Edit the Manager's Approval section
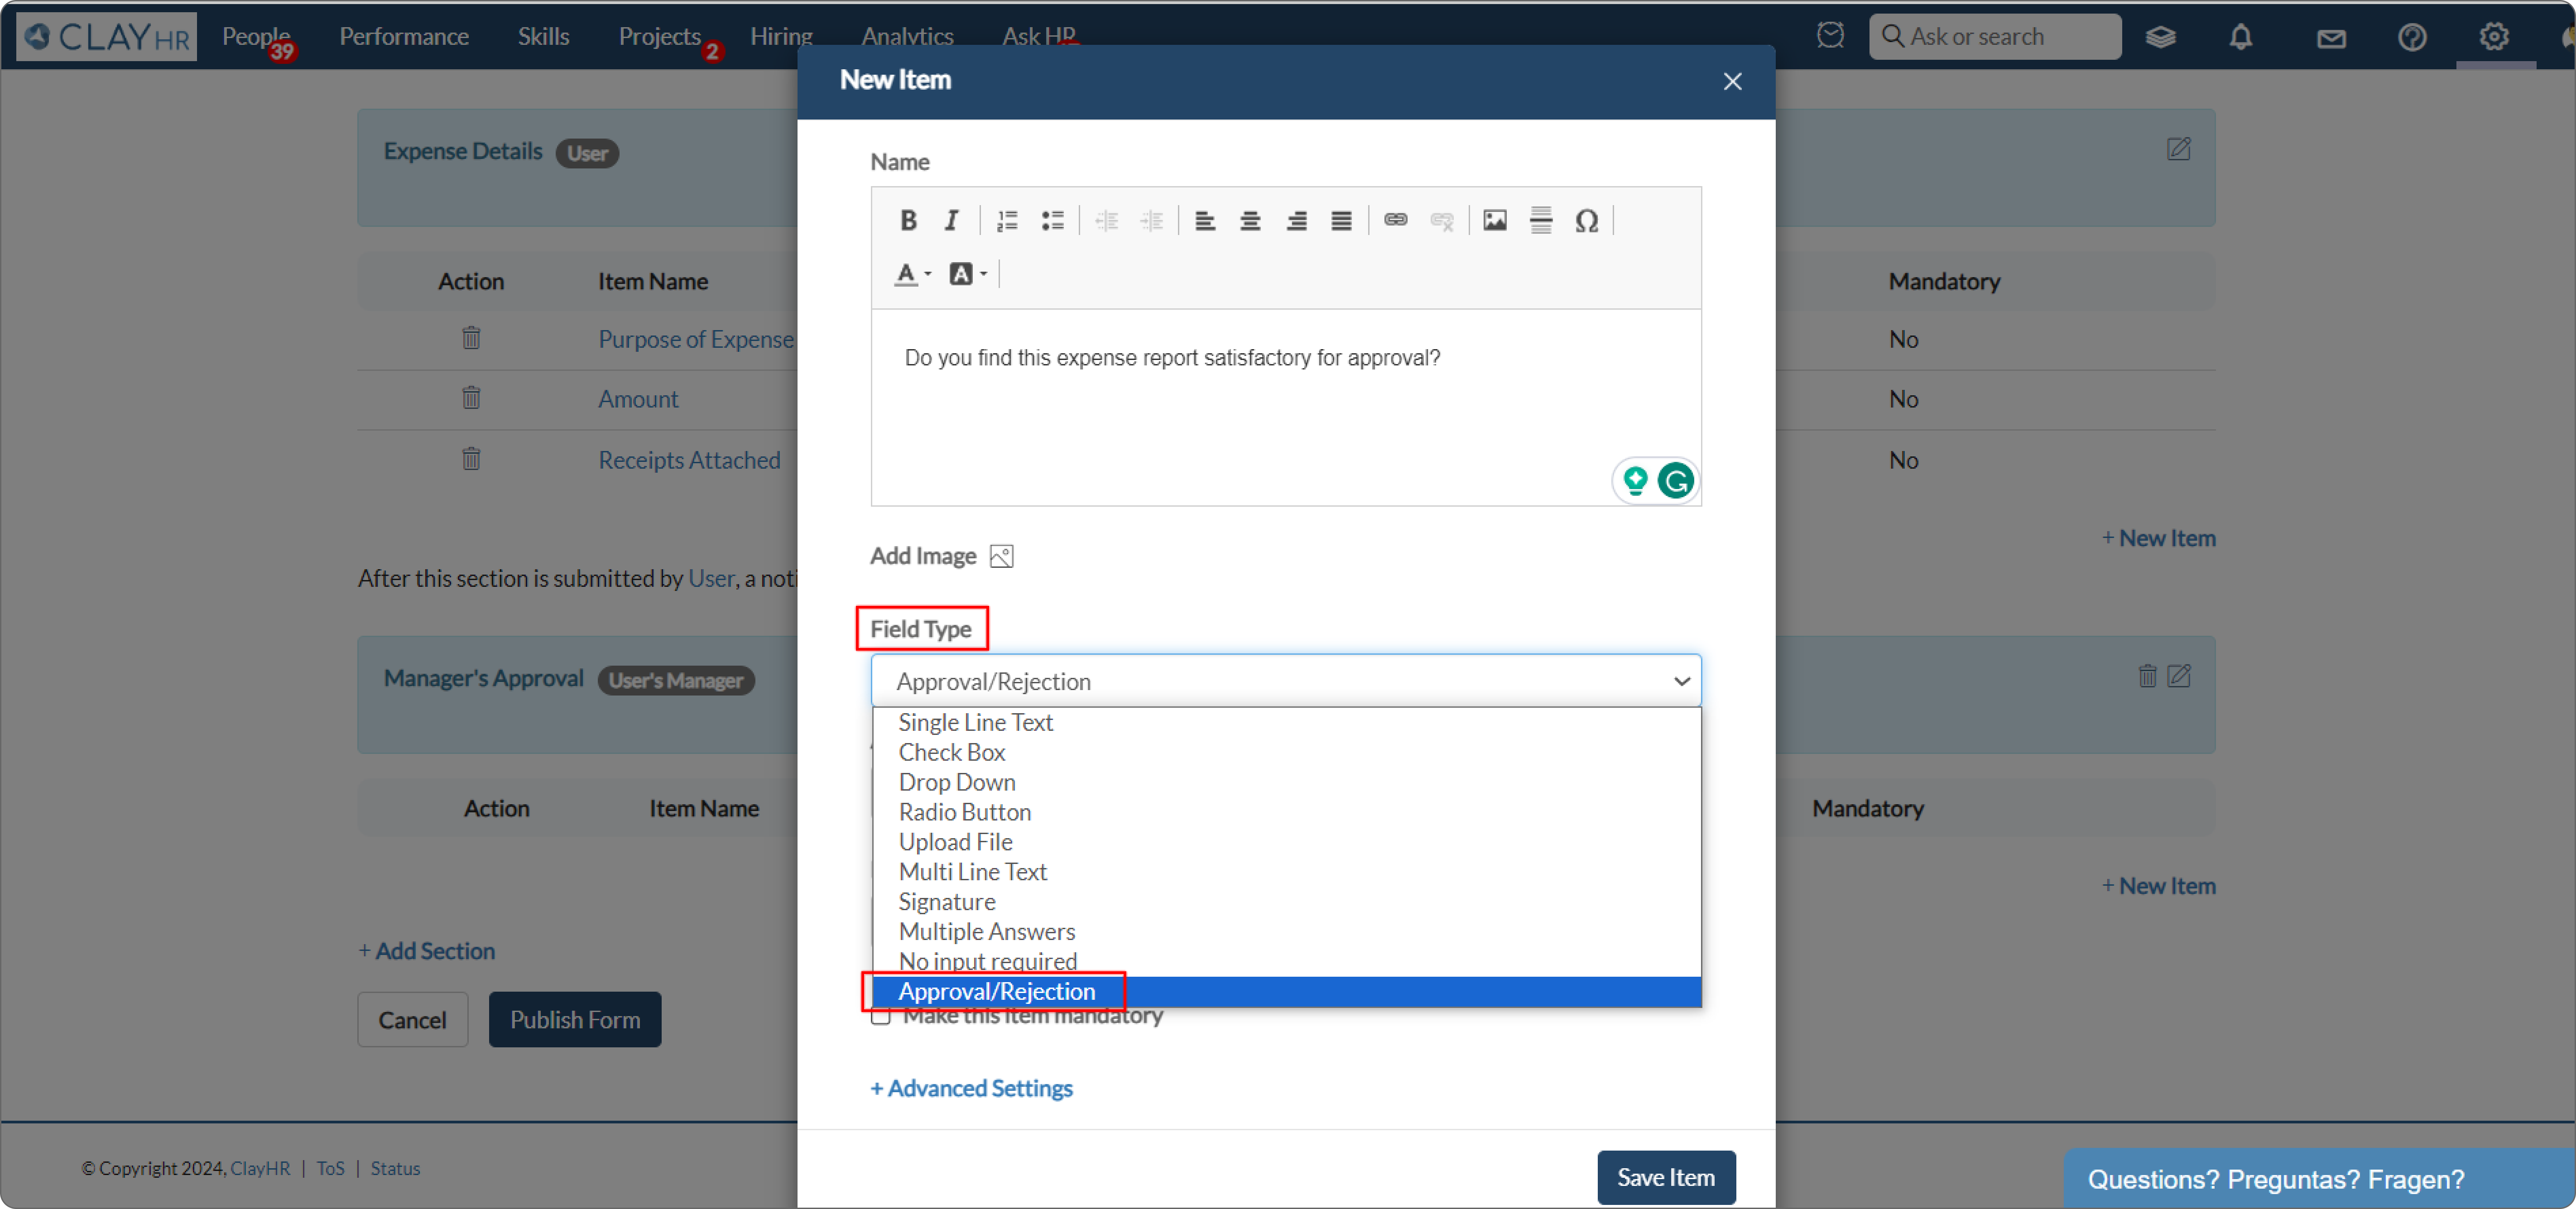Viewport: 2576px width, 1209px height. pos(2178,676)
